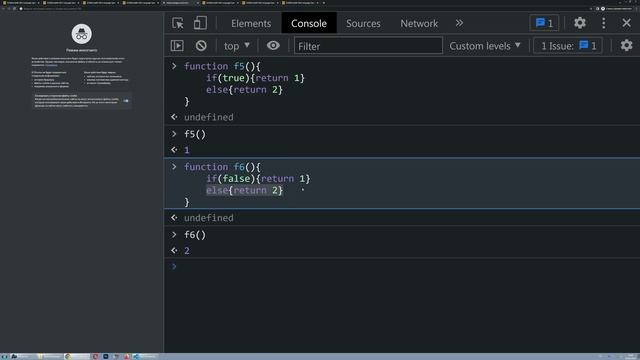Viewport: 640px width, 360px height.
Task: Select the function f5 definition line
Action: tap(222, 66)
